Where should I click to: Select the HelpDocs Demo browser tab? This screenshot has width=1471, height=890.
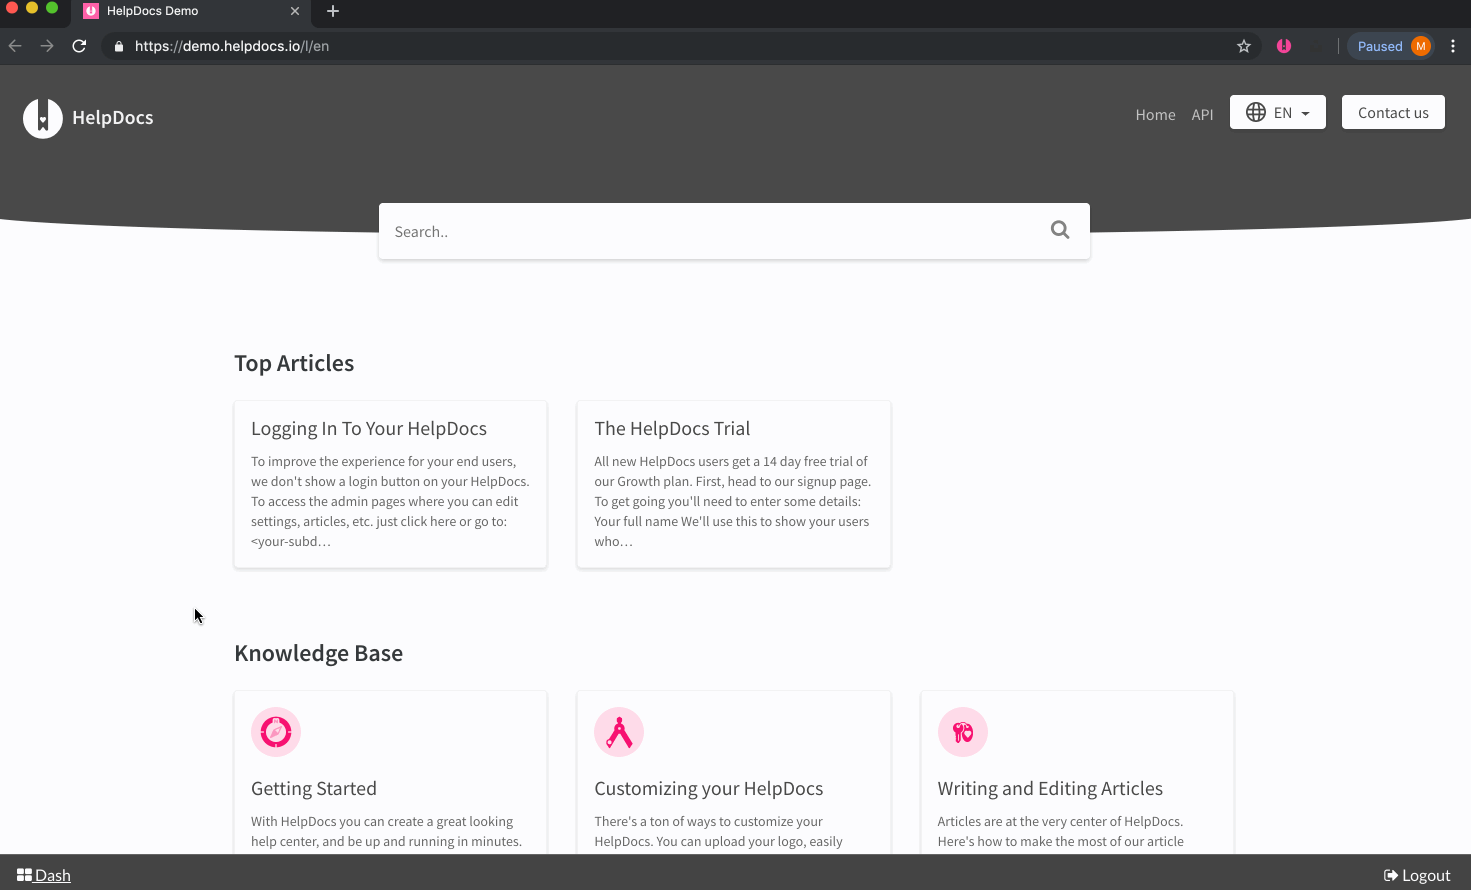pos(190,11)
